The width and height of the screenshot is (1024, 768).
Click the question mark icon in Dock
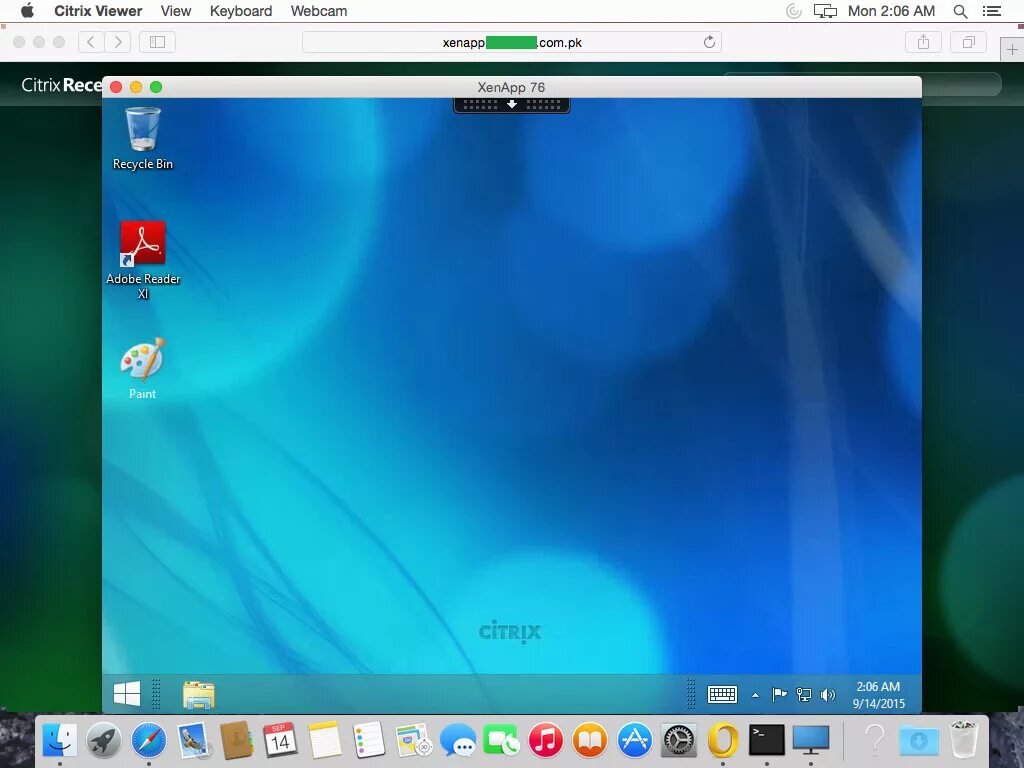tap(874, 740)
